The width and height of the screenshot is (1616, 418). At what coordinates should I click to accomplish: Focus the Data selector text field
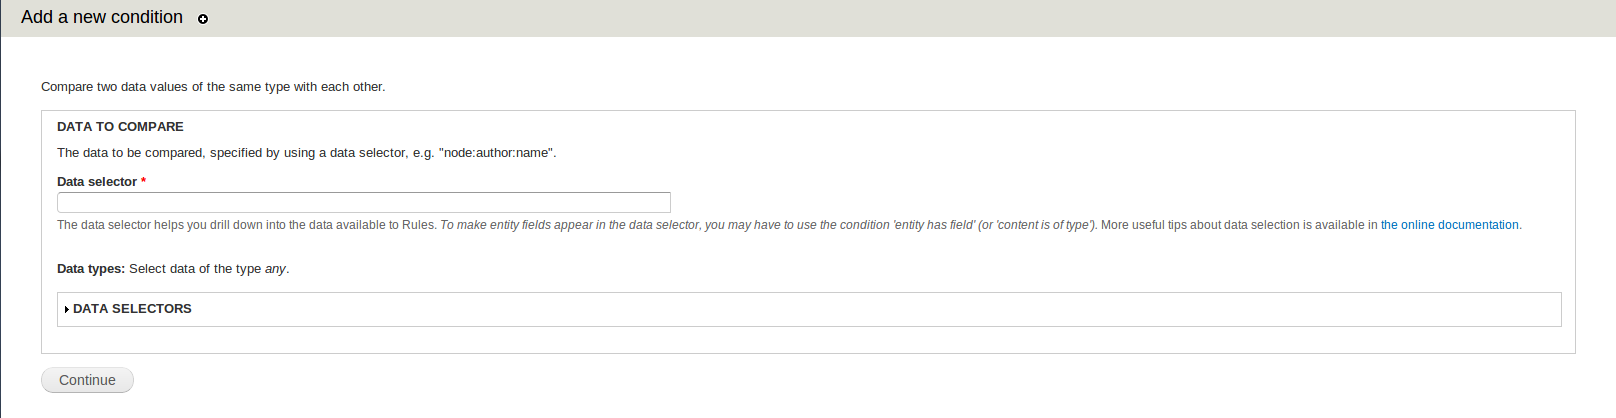coord(363,202)
